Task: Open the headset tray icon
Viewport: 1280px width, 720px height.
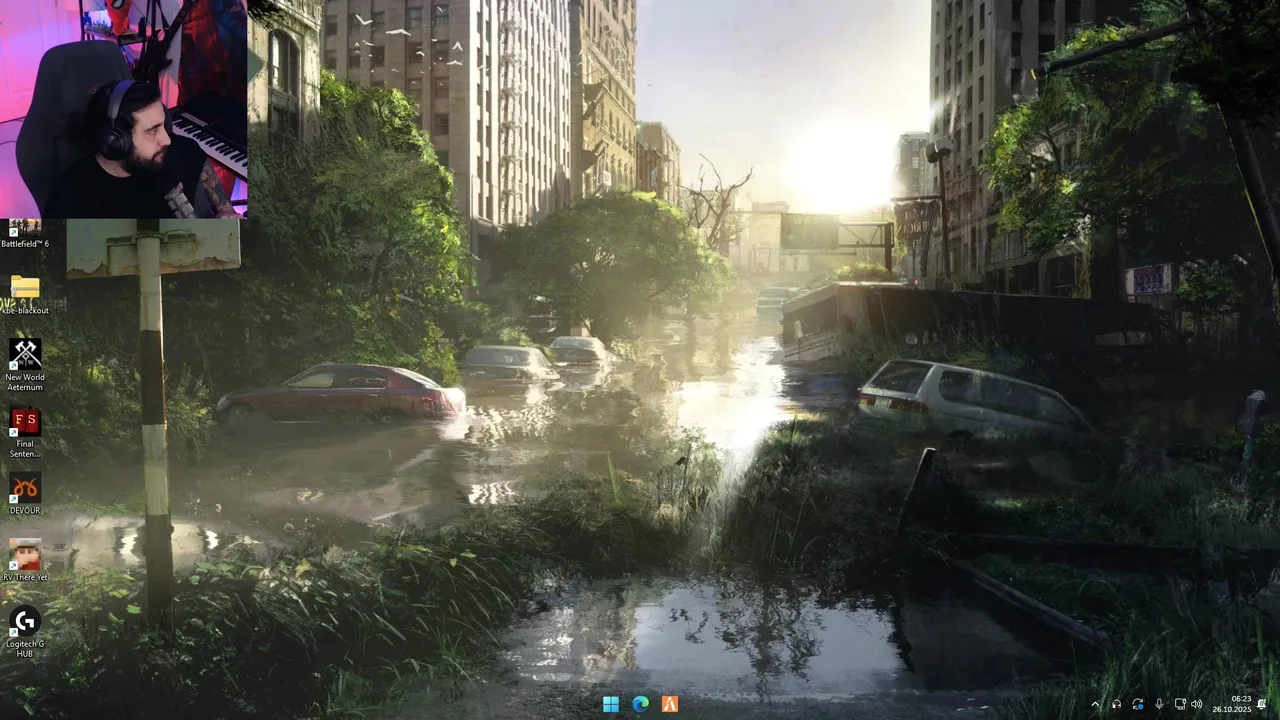Action: (x=1116, y=704)
